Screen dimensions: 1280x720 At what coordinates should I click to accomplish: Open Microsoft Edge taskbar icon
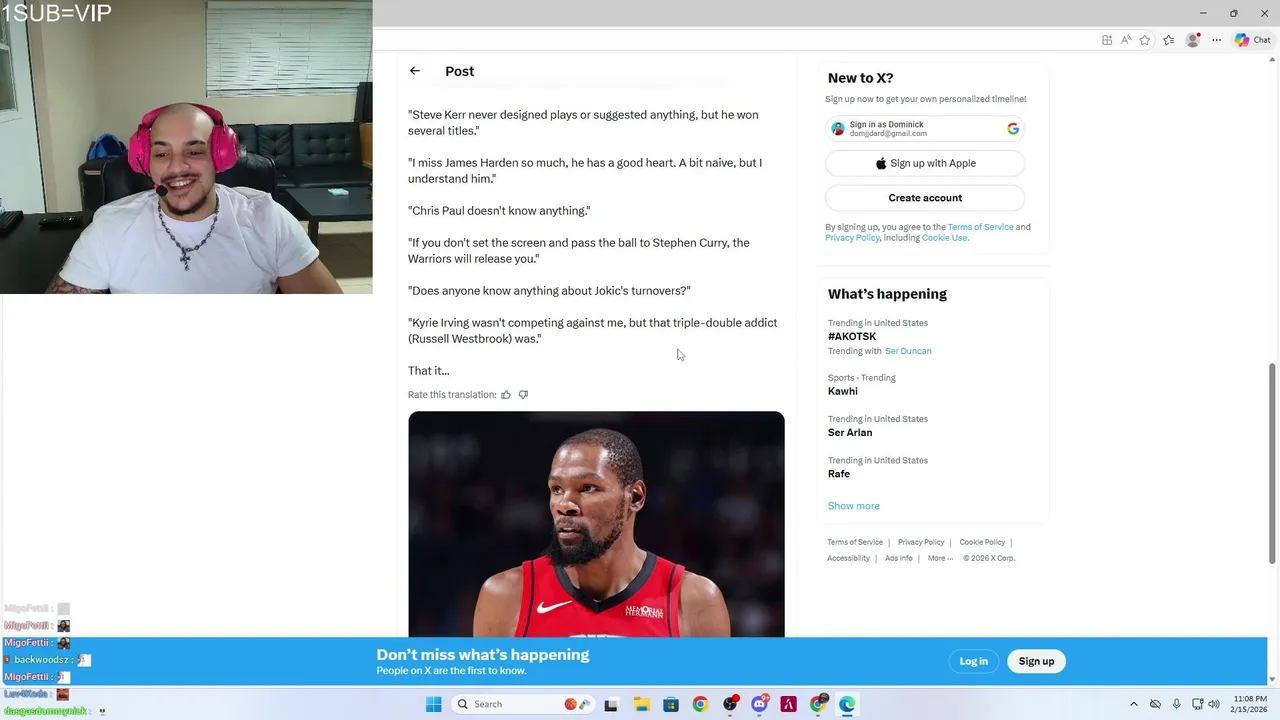point(847,704)
